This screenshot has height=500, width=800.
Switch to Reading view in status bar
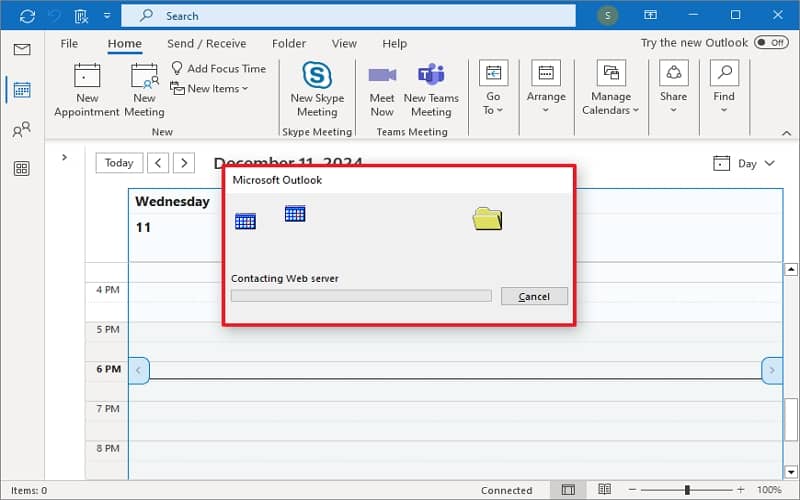coord(604,490)
